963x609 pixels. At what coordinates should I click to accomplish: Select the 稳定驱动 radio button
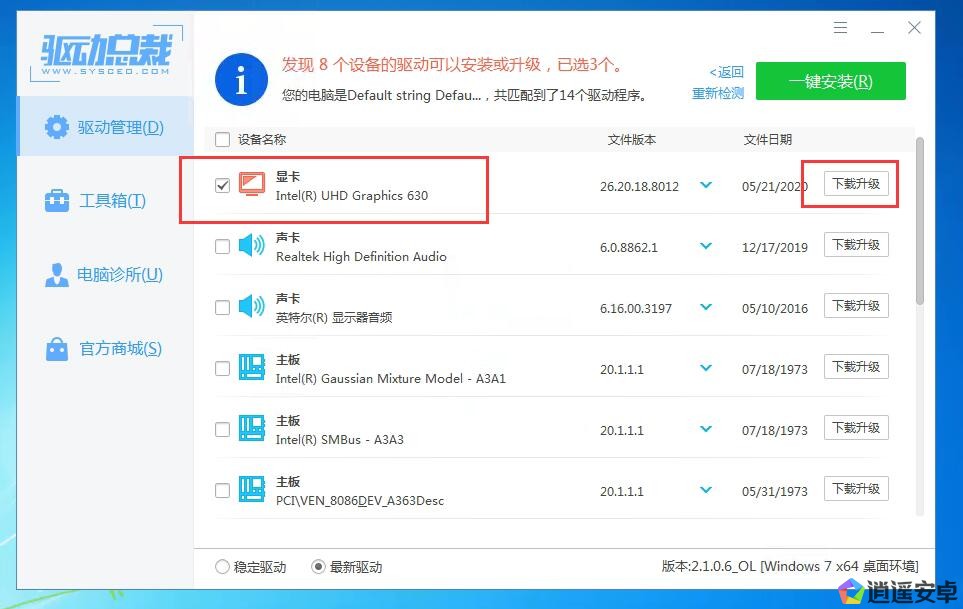point(222,567)
